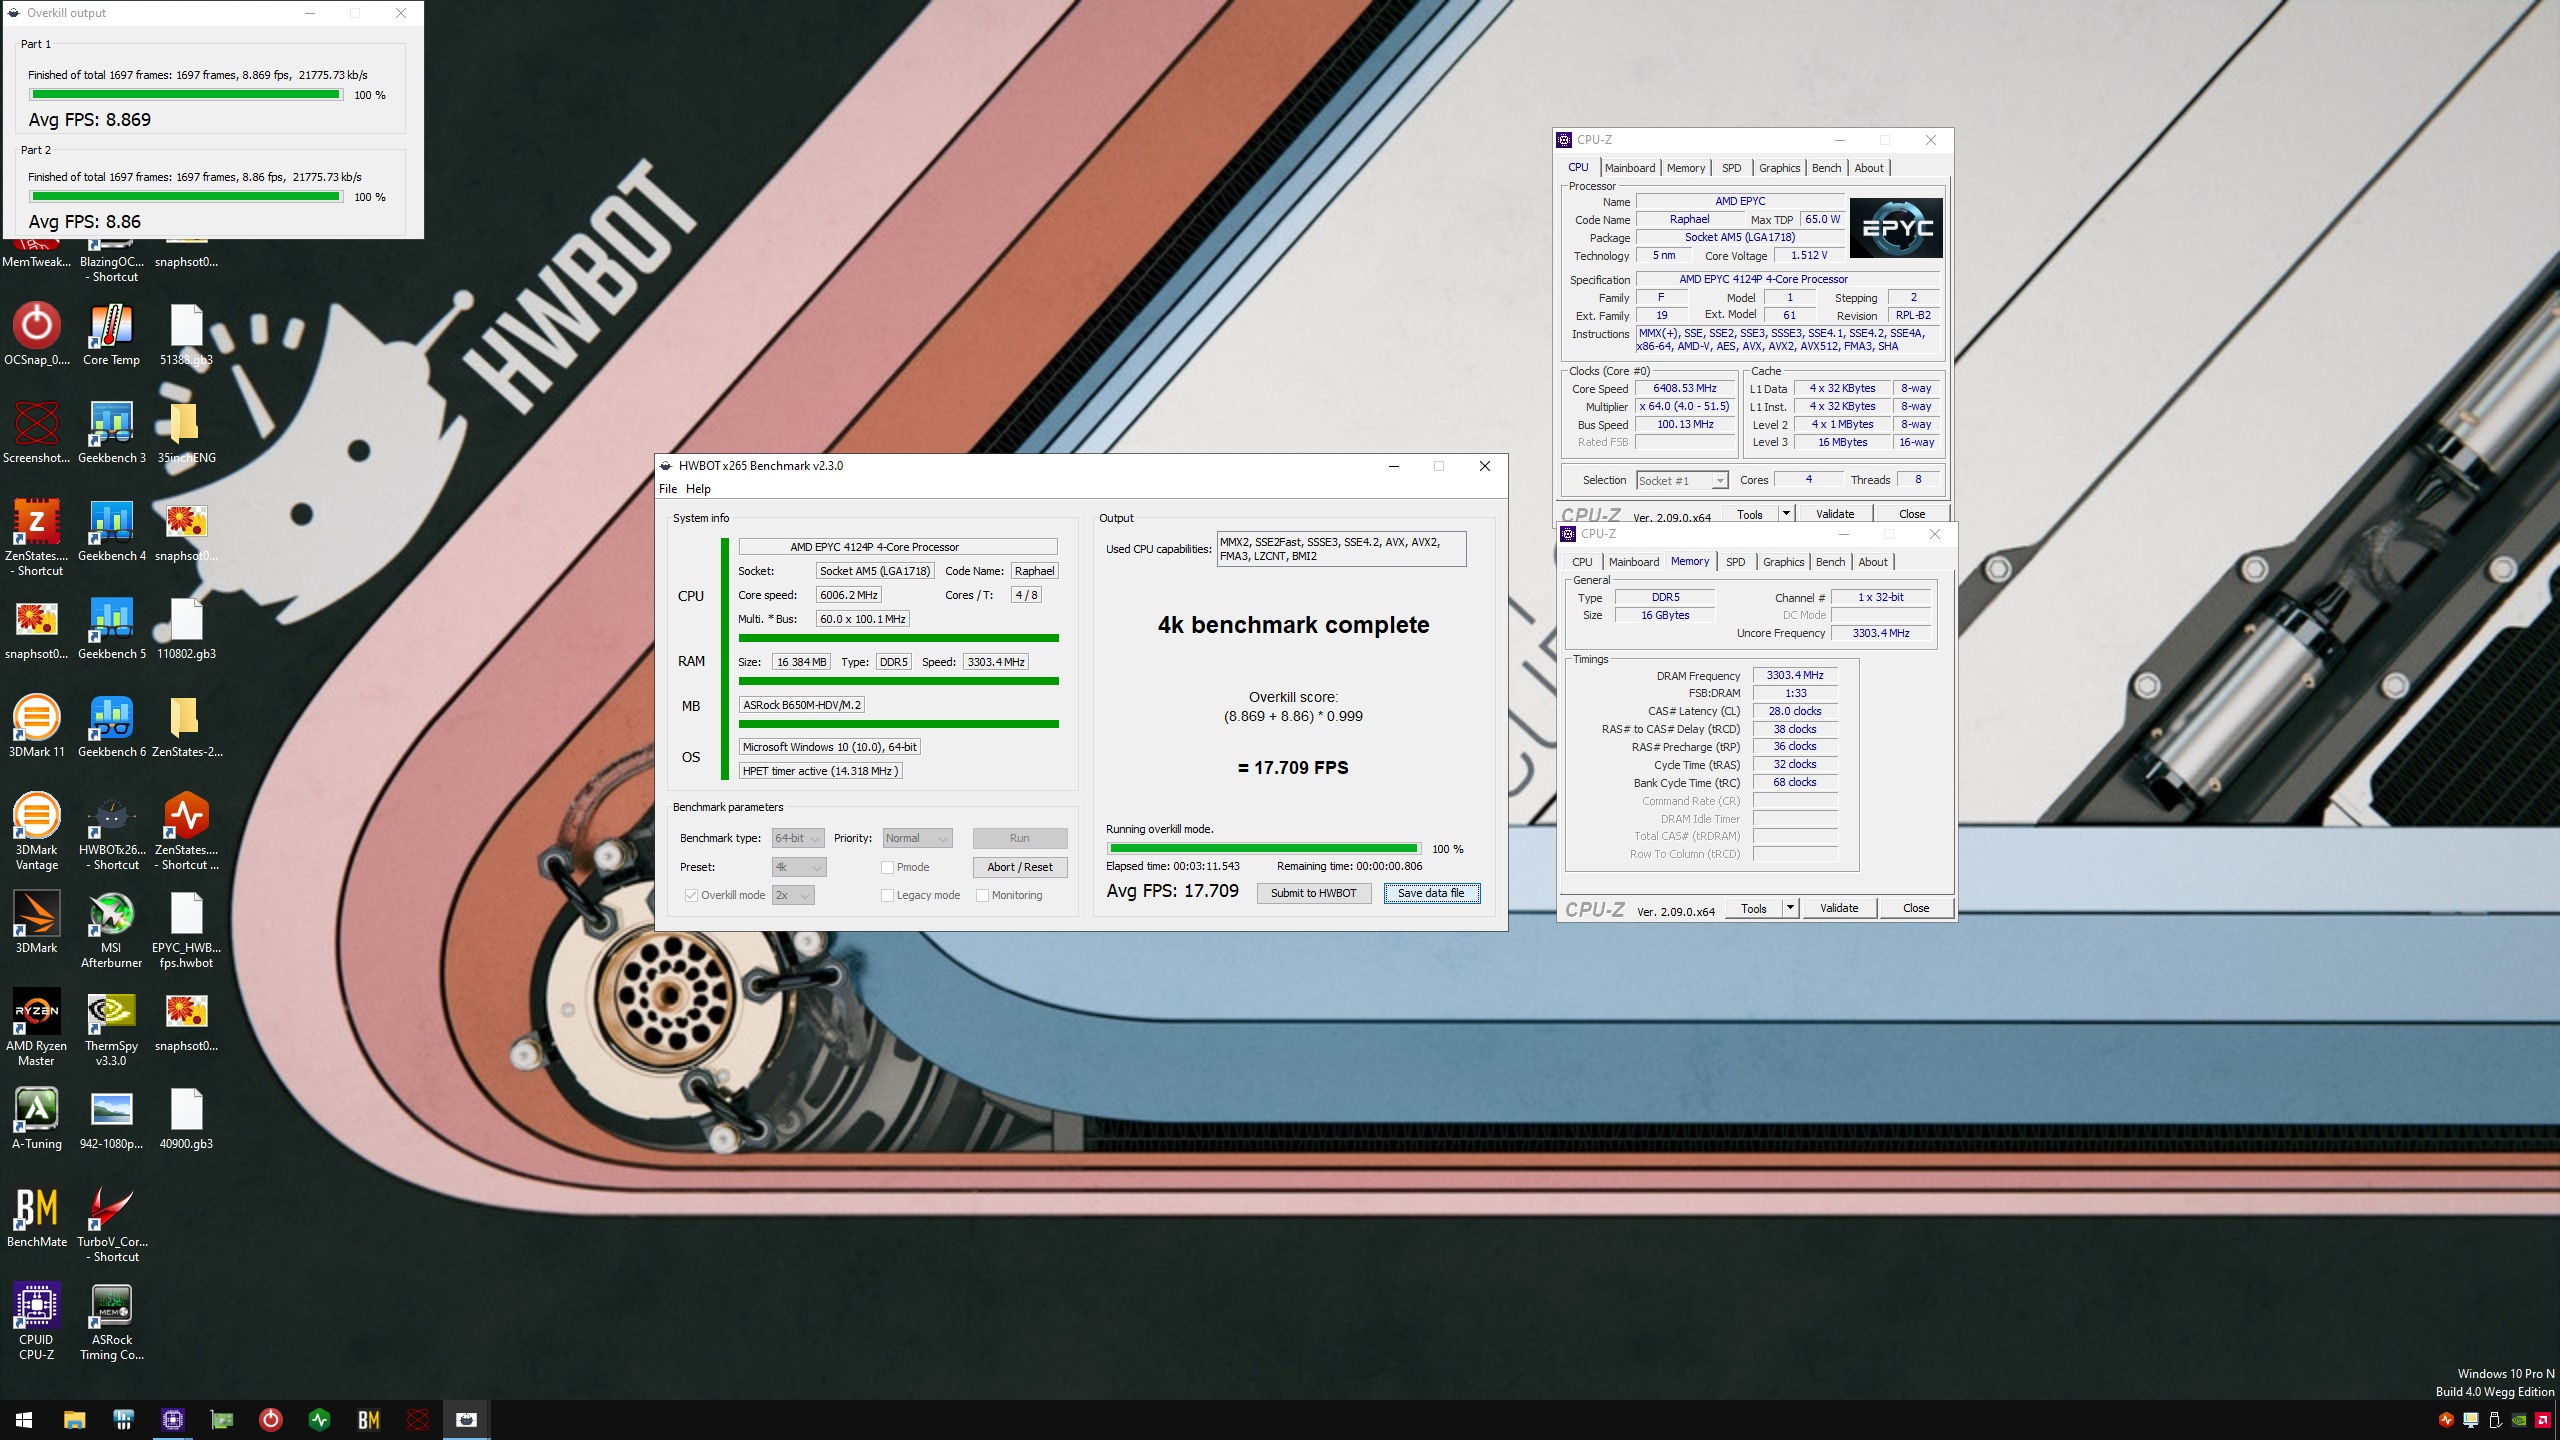This screenshot has width=2560, height=1440.
Task: Open the OCSnap desktop icon
Action: click(x=37, y=336)
